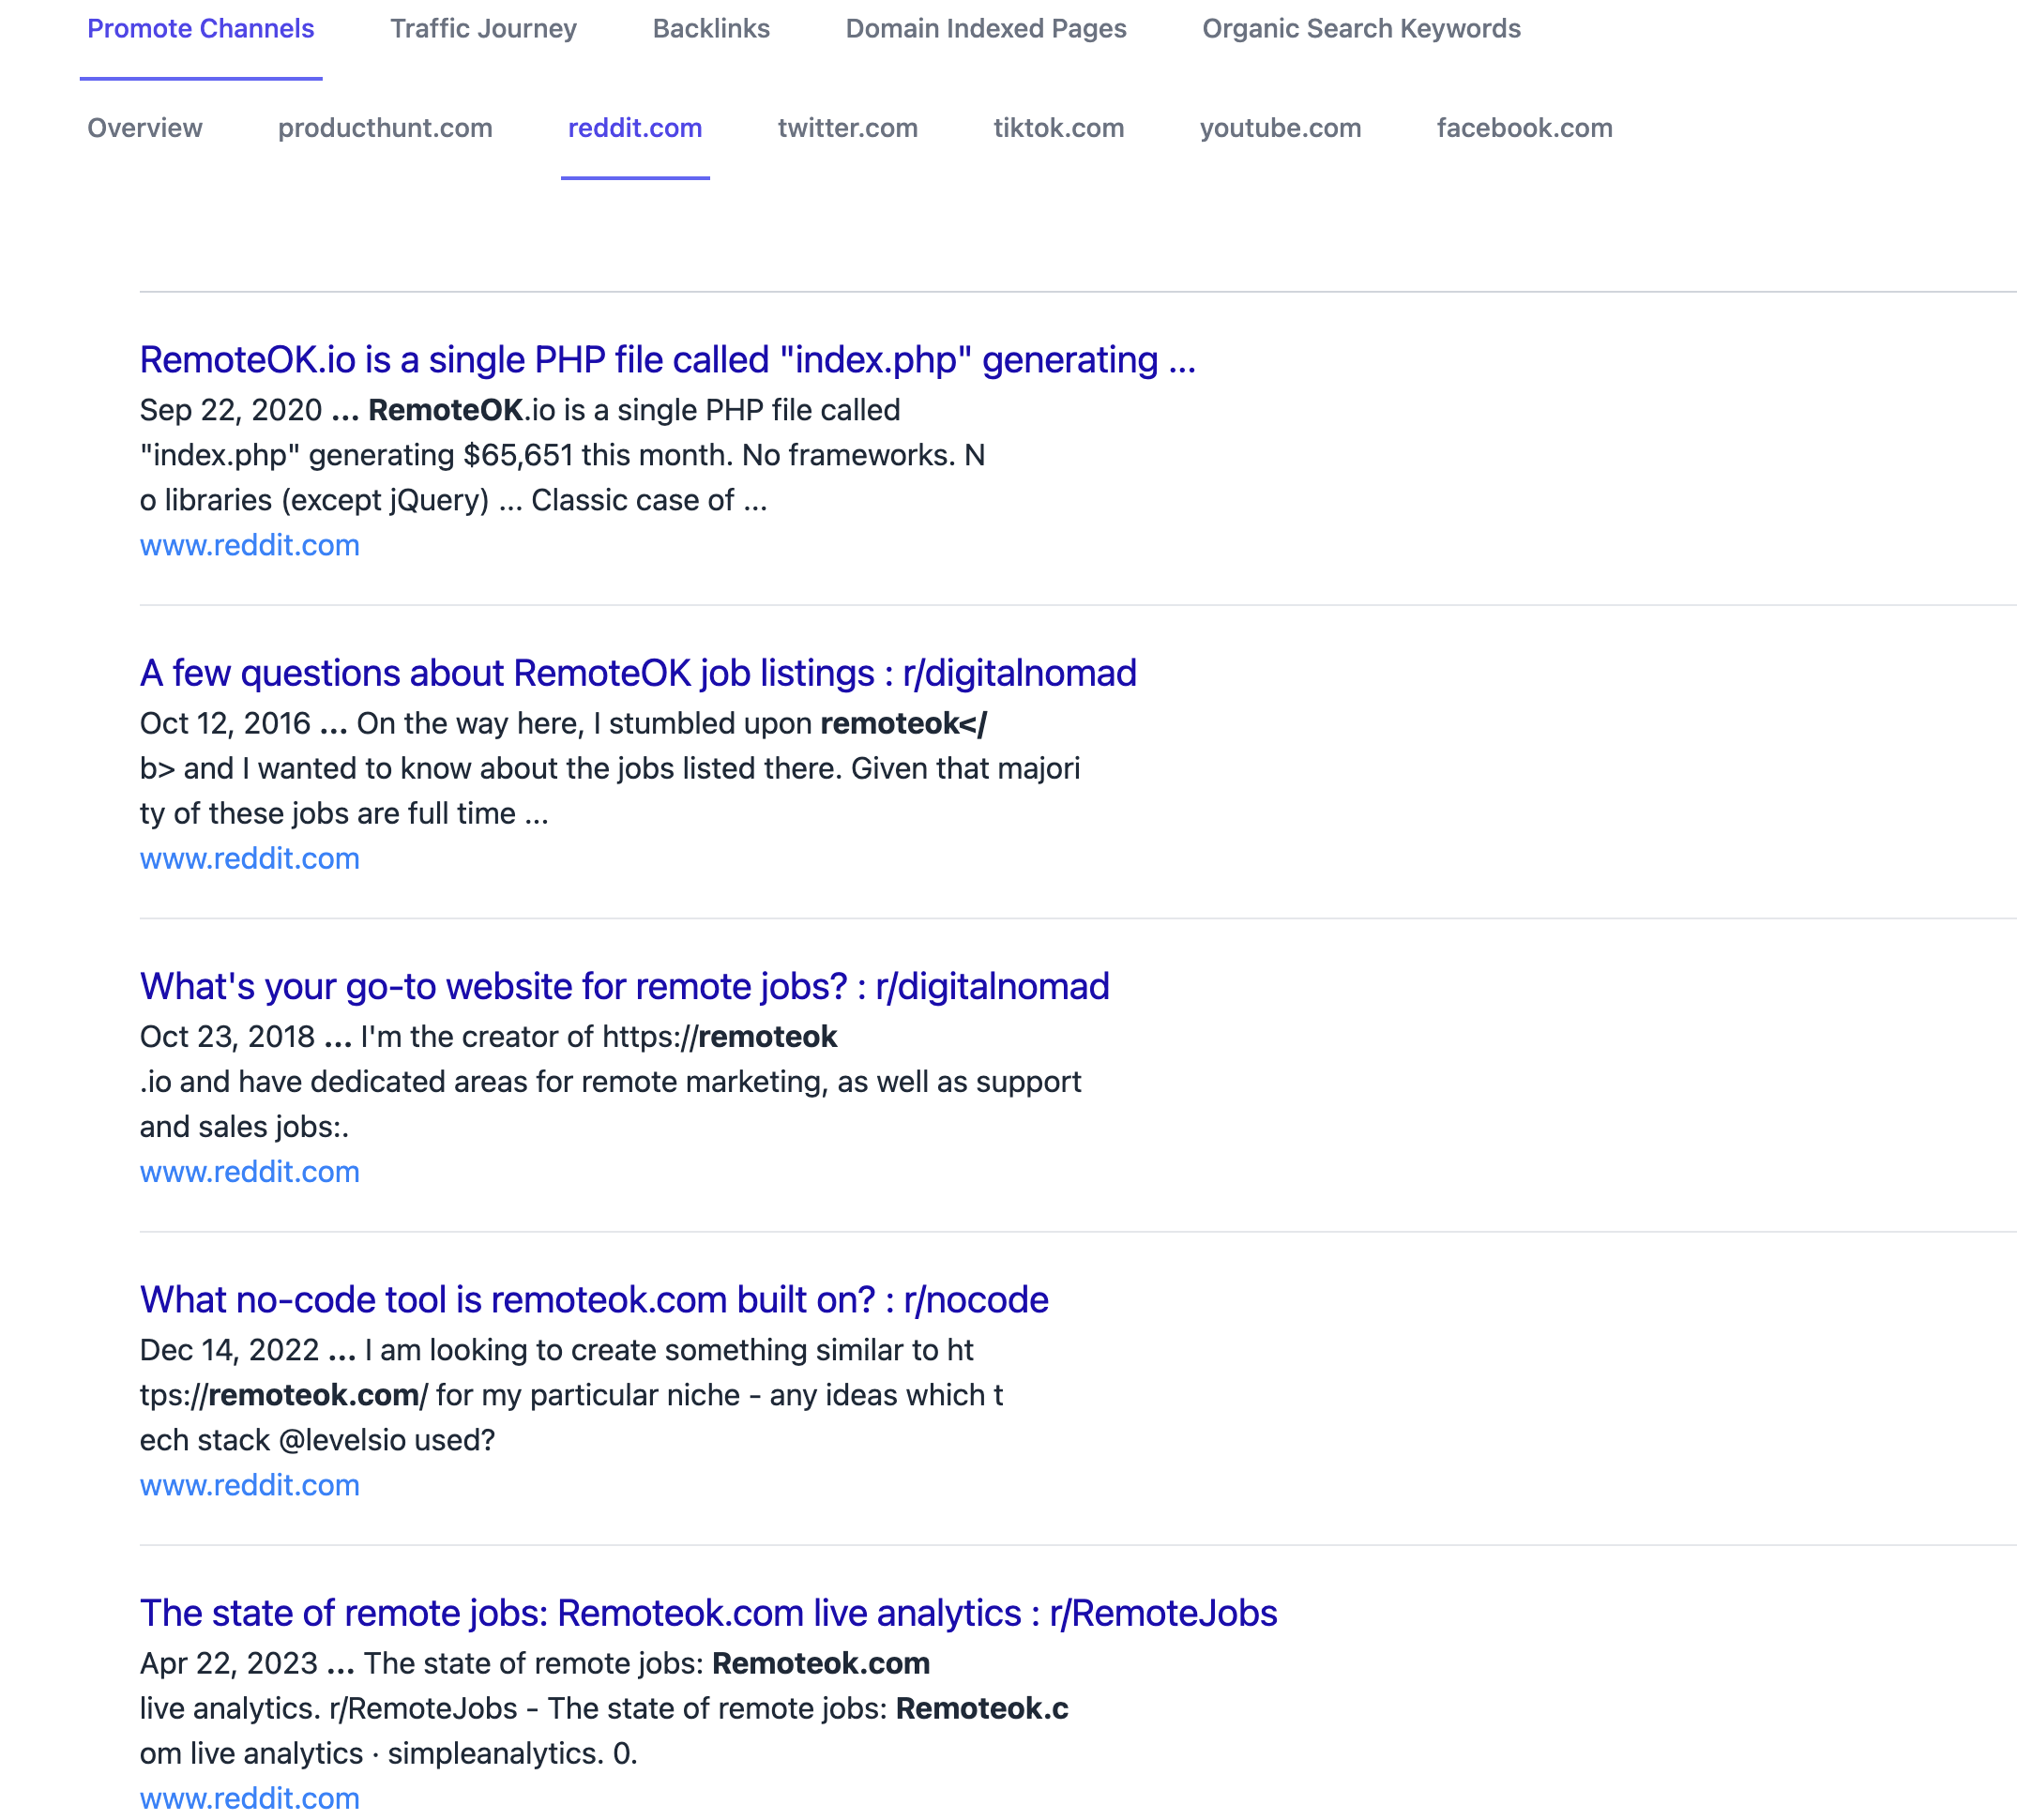Open the no-code tool r/nocode post

click(594, 1299)
